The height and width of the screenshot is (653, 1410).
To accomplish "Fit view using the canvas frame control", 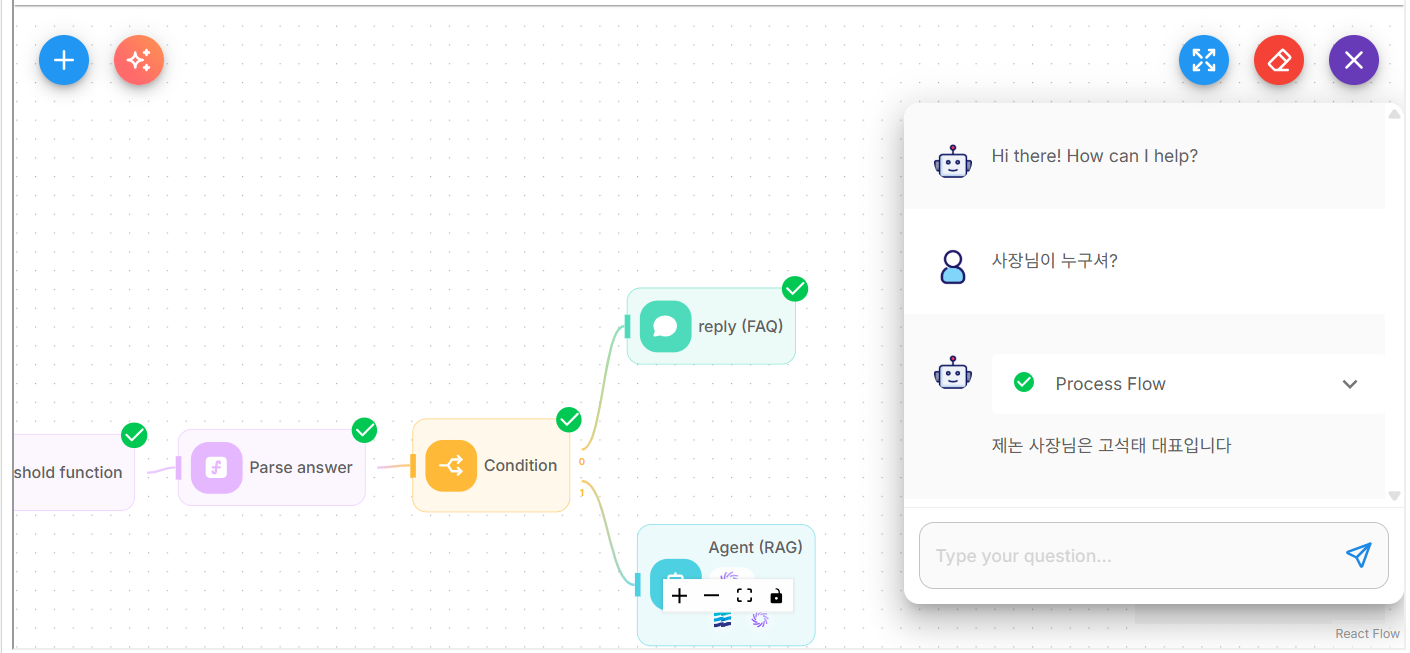I will 744,596.
